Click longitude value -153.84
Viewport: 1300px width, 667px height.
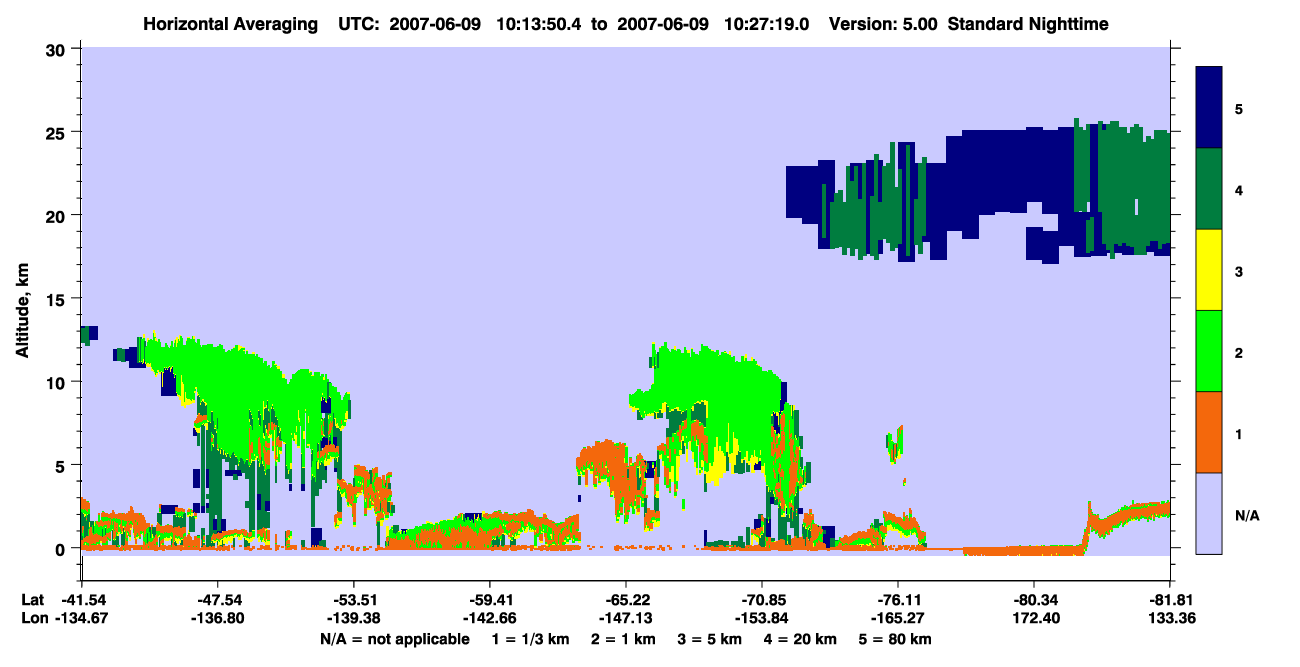[762, 619]
